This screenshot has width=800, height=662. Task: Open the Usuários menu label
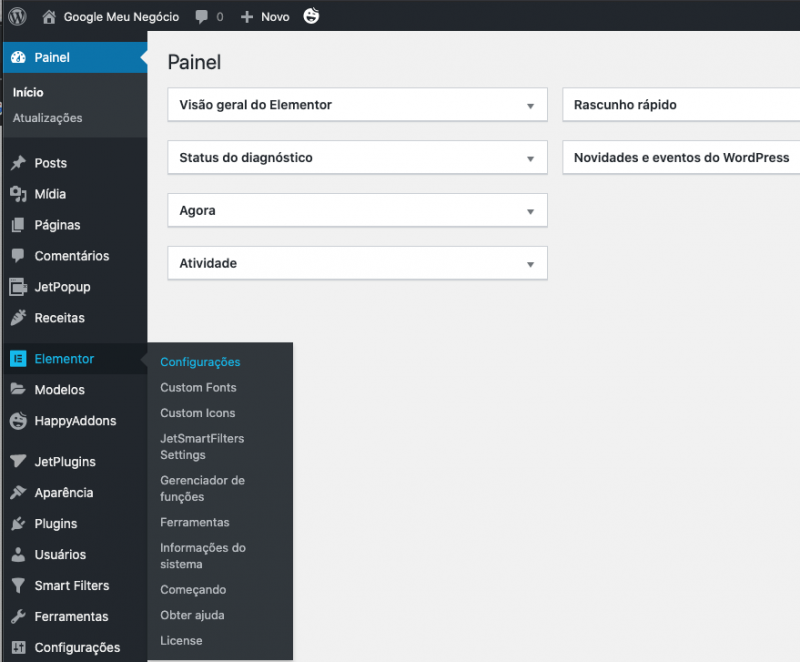click(60, 554)
